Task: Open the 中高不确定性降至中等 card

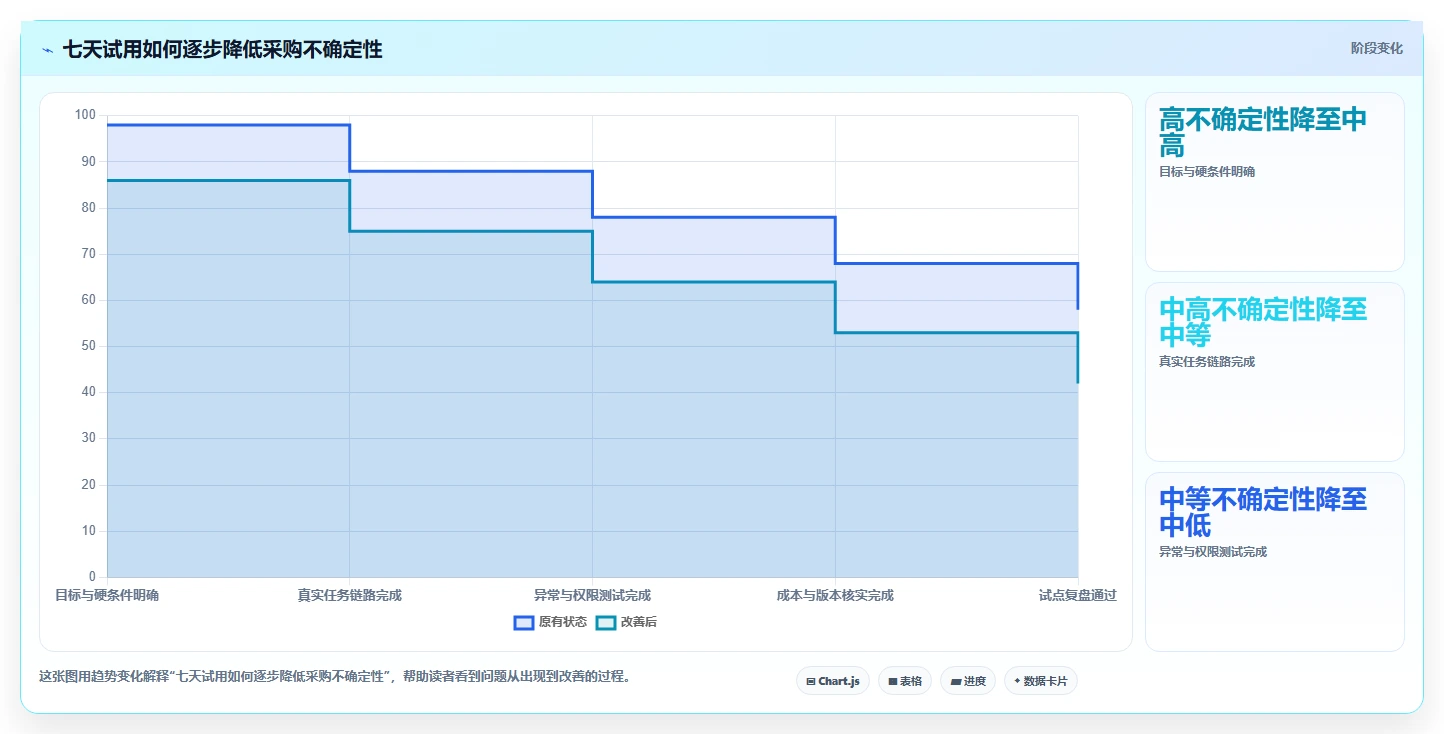Action: click(x=1274, y=372)
